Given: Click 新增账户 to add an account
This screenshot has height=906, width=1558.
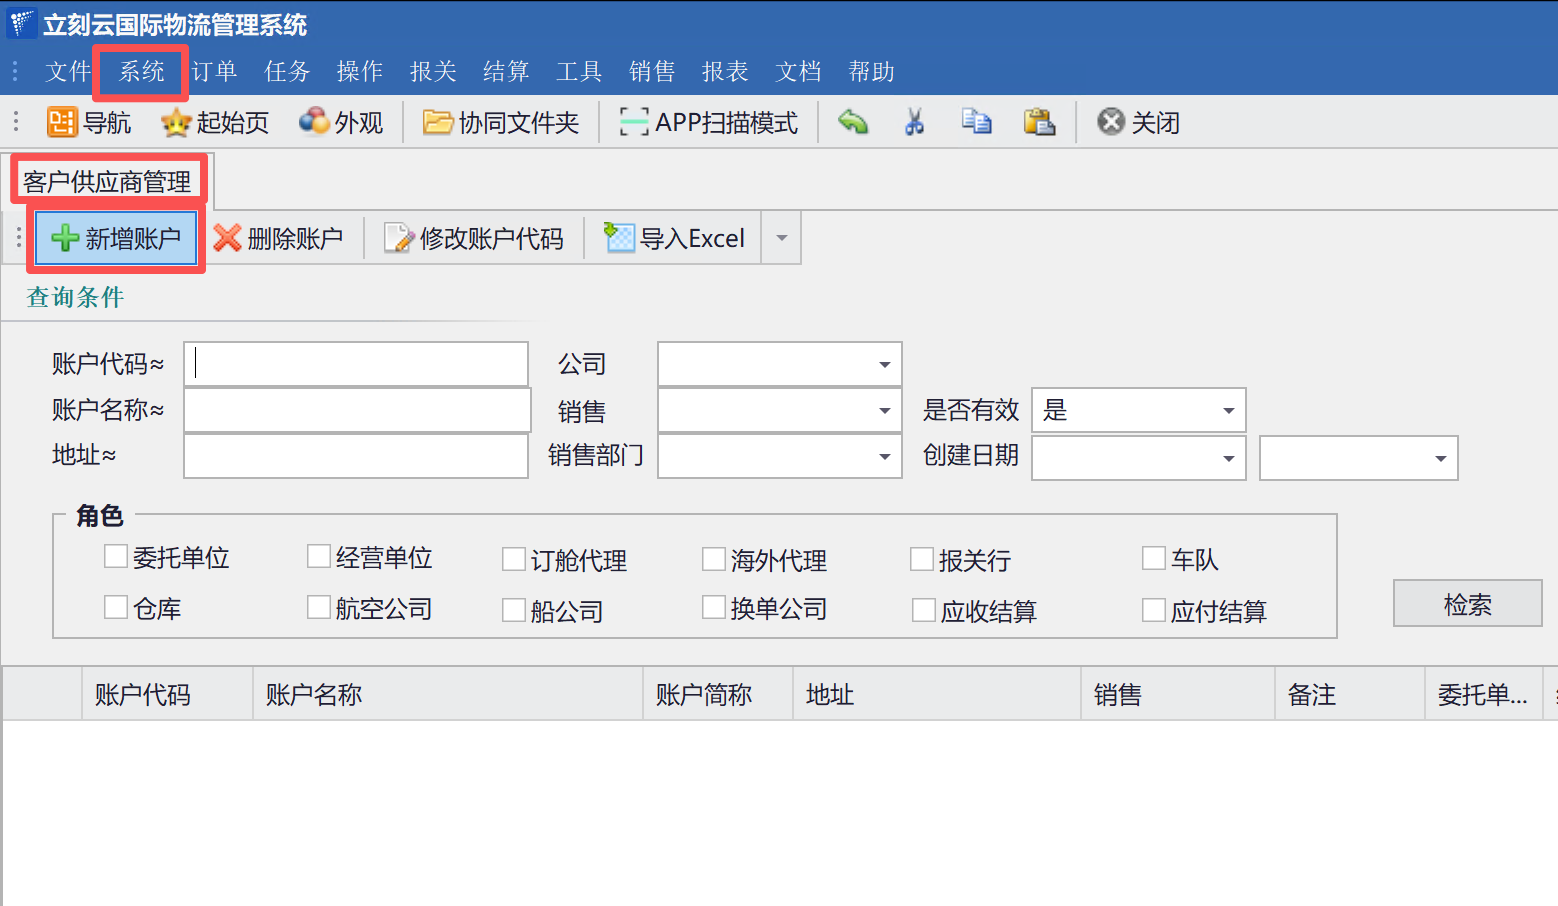Looking at the screenshot, I should (116, 238).
